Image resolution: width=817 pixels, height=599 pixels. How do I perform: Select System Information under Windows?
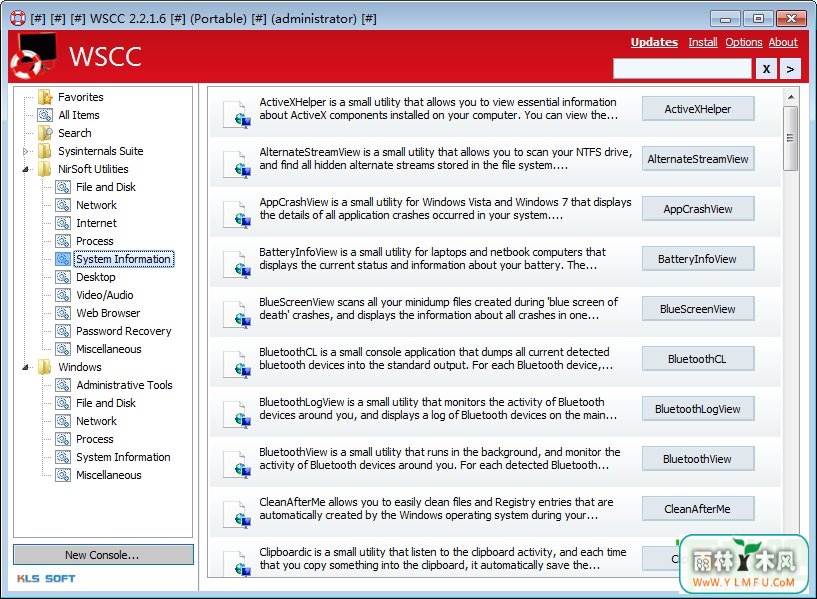click(123, 457)
